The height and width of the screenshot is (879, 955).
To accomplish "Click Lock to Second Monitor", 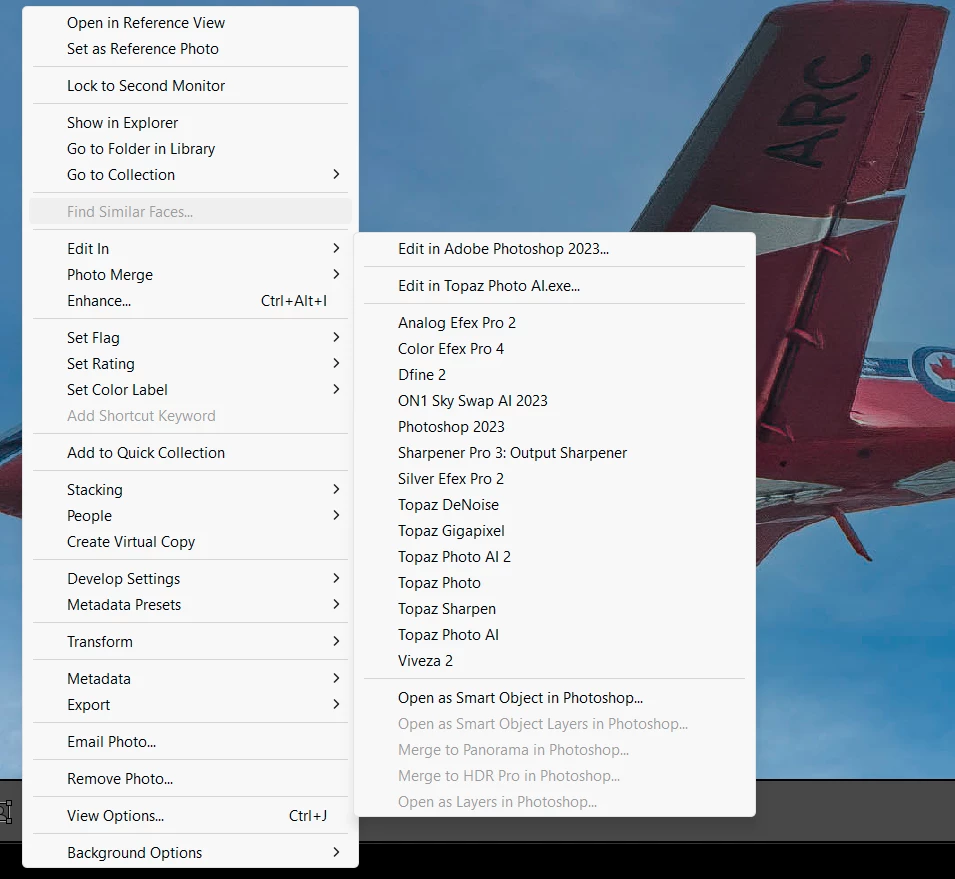I will [190, 86].
